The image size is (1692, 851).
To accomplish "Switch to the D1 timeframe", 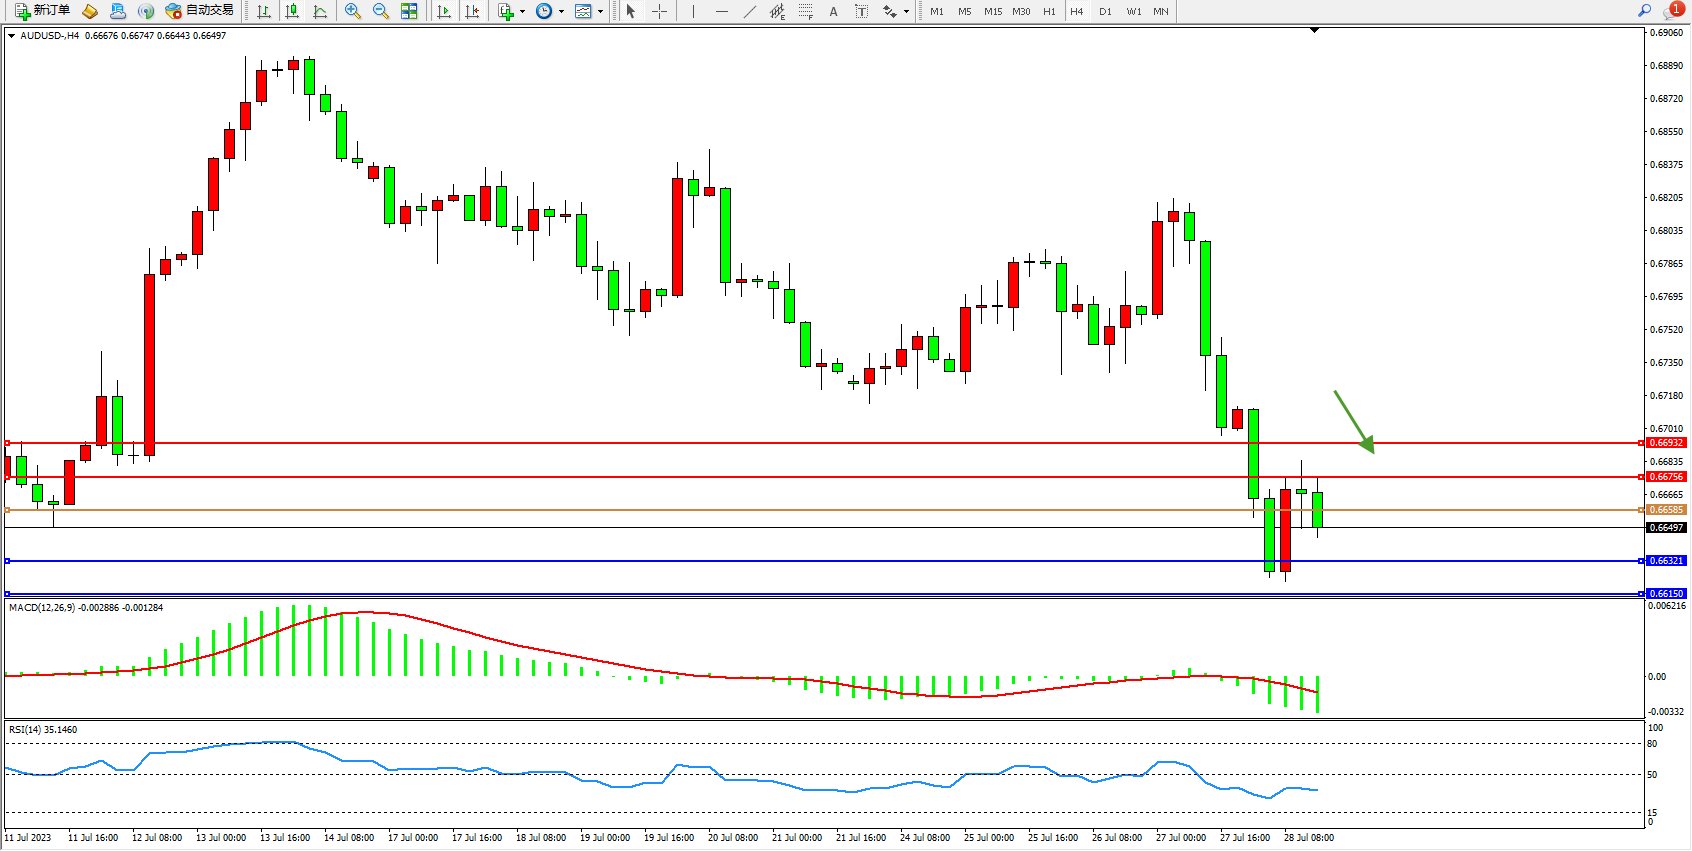I will pos(1105,12).
